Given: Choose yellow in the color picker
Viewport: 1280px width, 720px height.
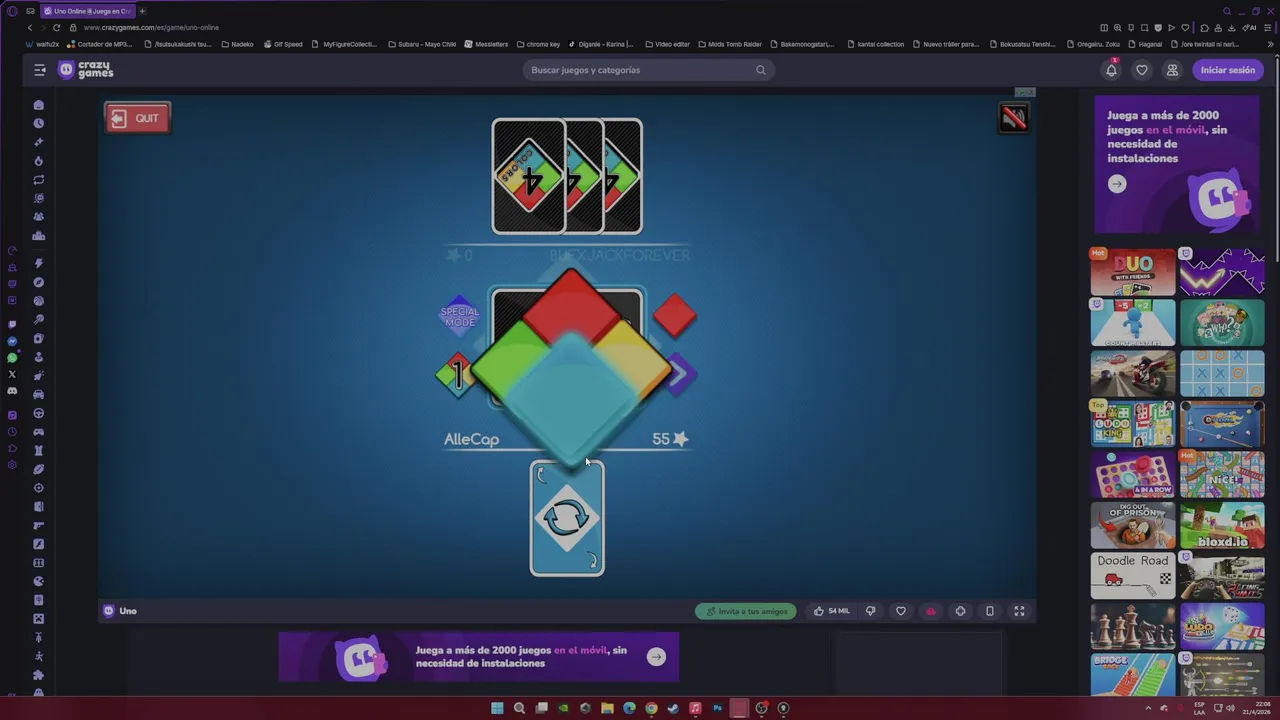Looking at the screenshot, I should pyautogui.click(x=636, y=364).
